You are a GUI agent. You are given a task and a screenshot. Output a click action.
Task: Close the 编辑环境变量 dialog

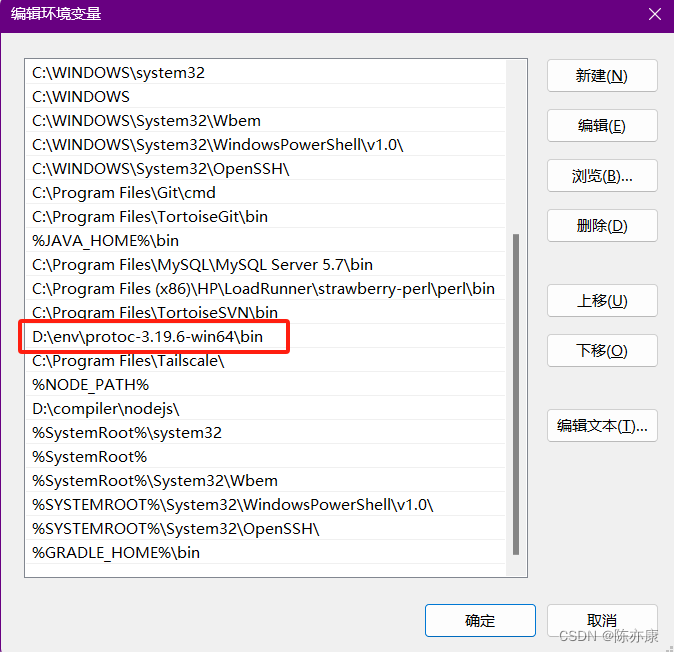[655, 14]
